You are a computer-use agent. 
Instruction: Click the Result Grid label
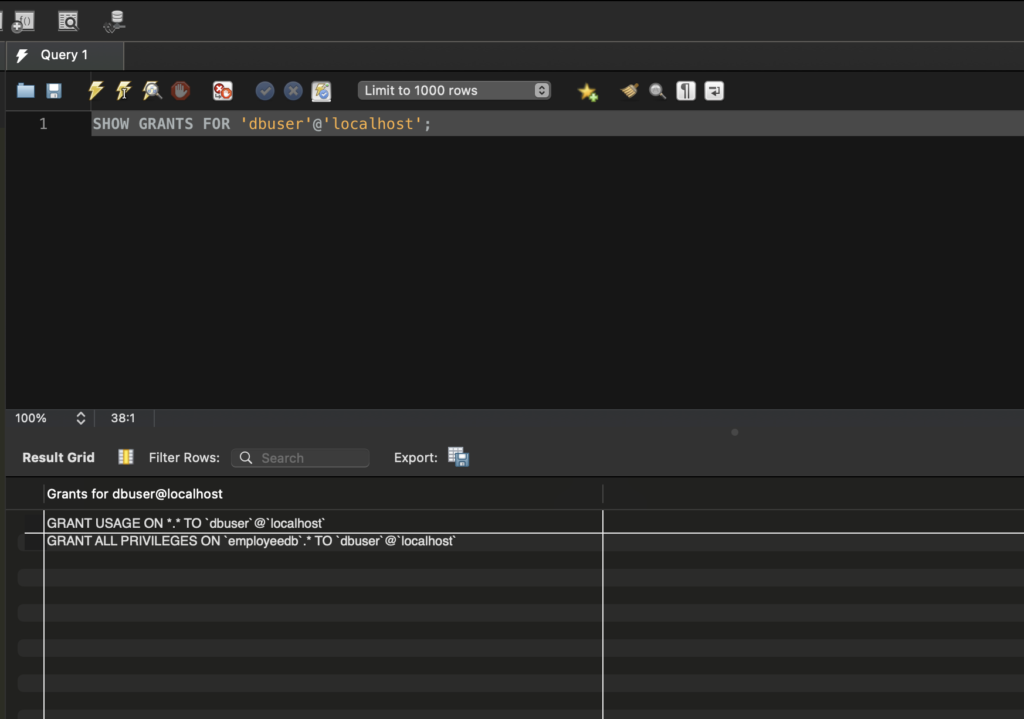pos(58,457)
